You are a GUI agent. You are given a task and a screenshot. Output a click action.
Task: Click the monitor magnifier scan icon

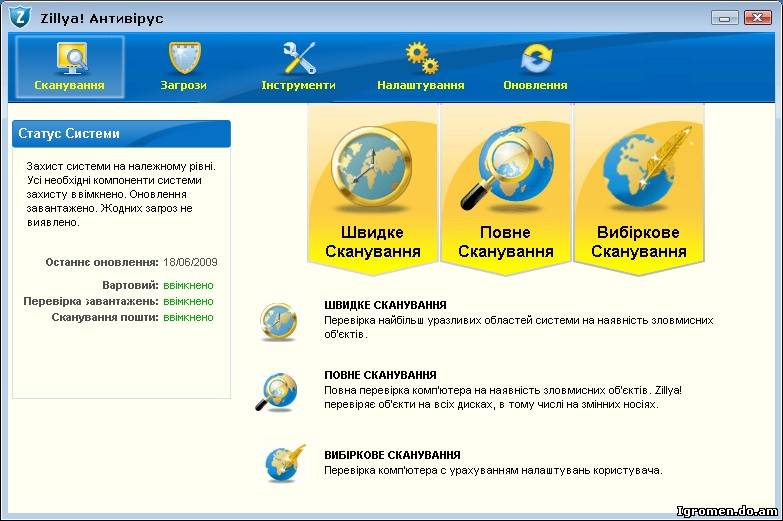click(71, 58)
